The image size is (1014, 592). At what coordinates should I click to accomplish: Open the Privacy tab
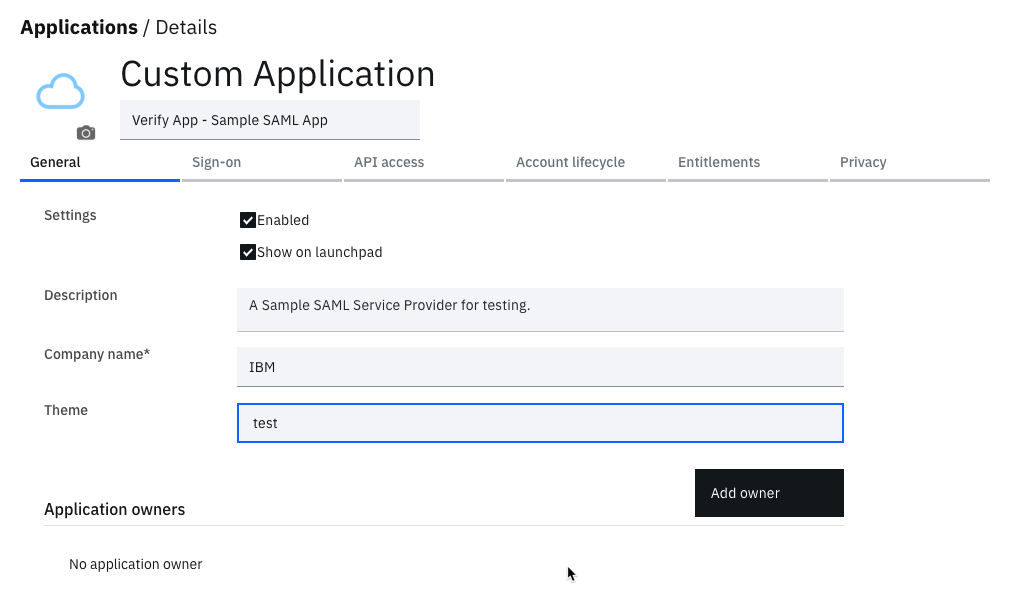[x=910, y=164]
